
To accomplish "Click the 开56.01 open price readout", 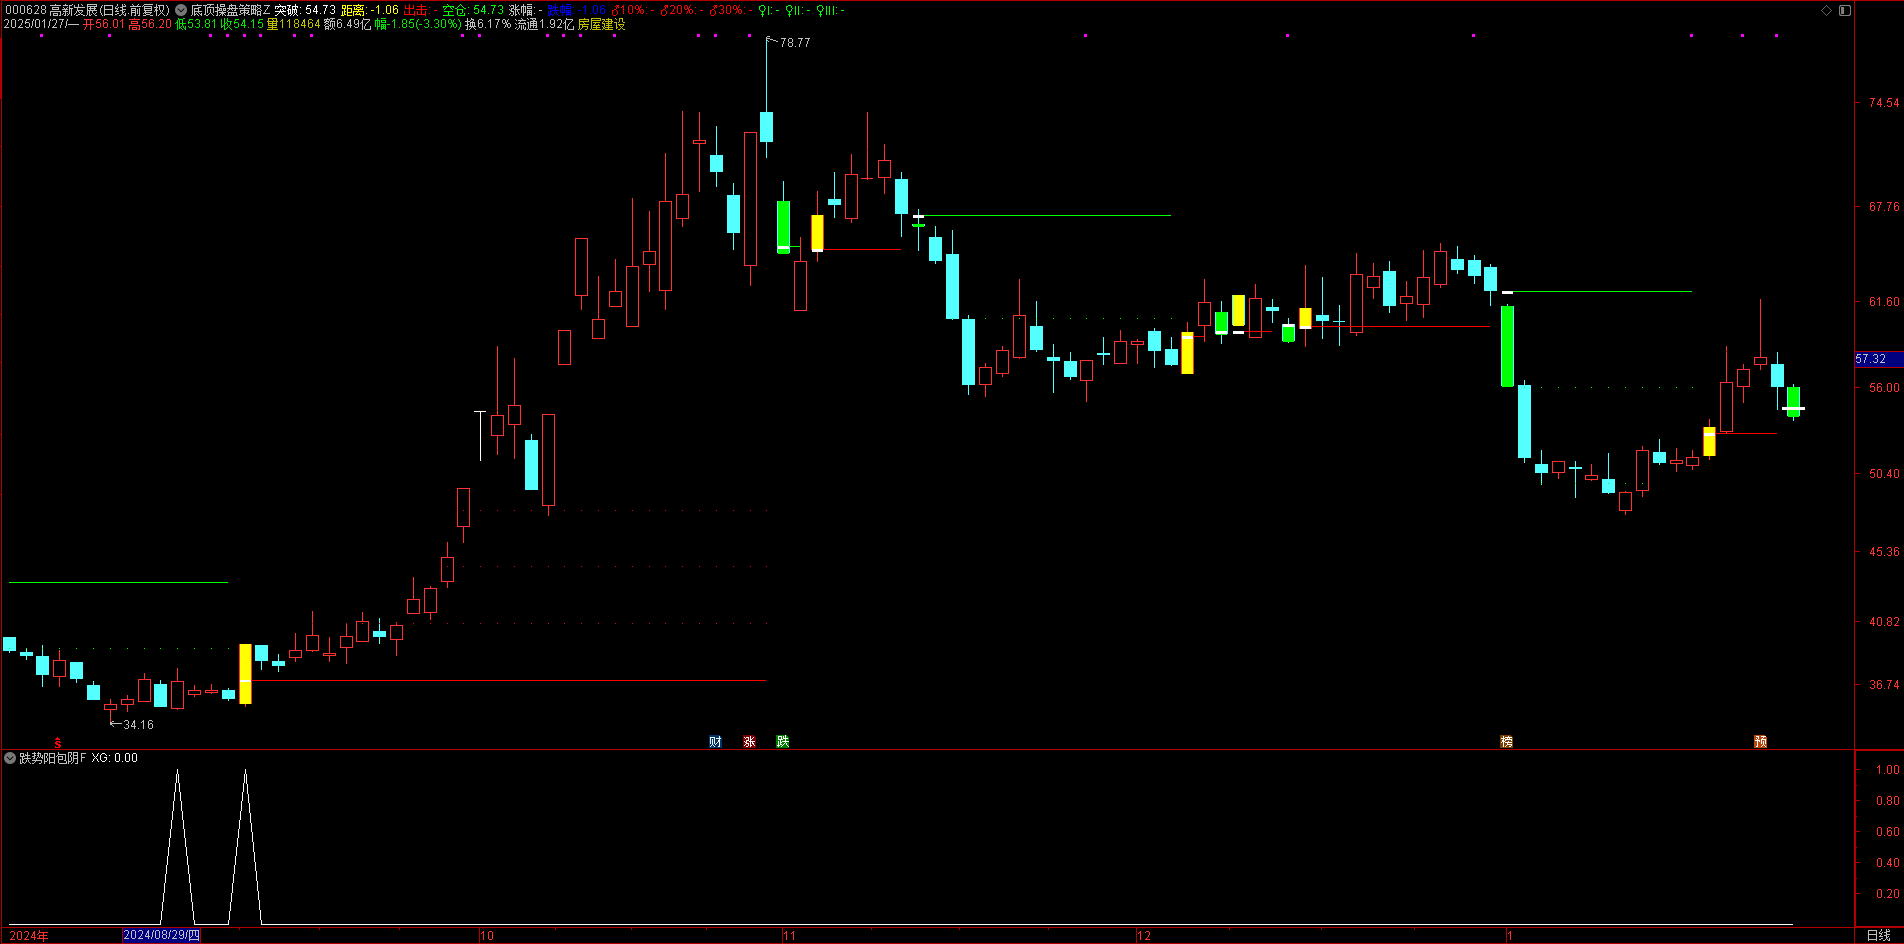I will coord(104,24).
